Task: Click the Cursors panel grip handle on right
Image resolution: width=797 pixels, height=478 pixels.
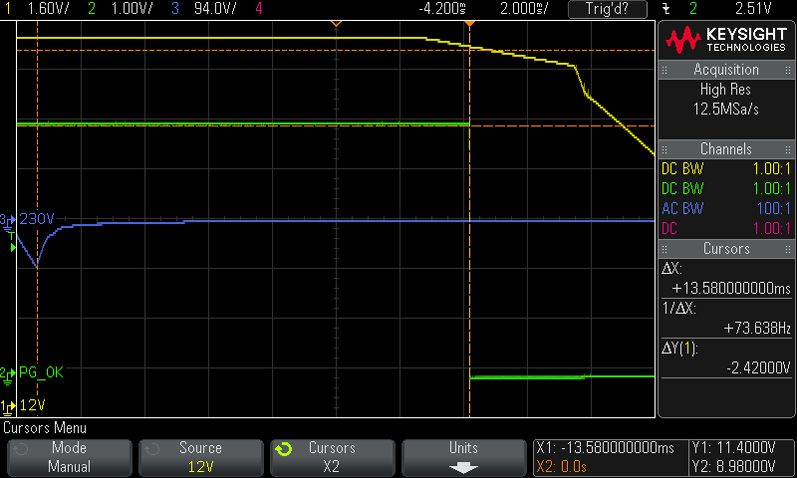Action: [787, 249]
